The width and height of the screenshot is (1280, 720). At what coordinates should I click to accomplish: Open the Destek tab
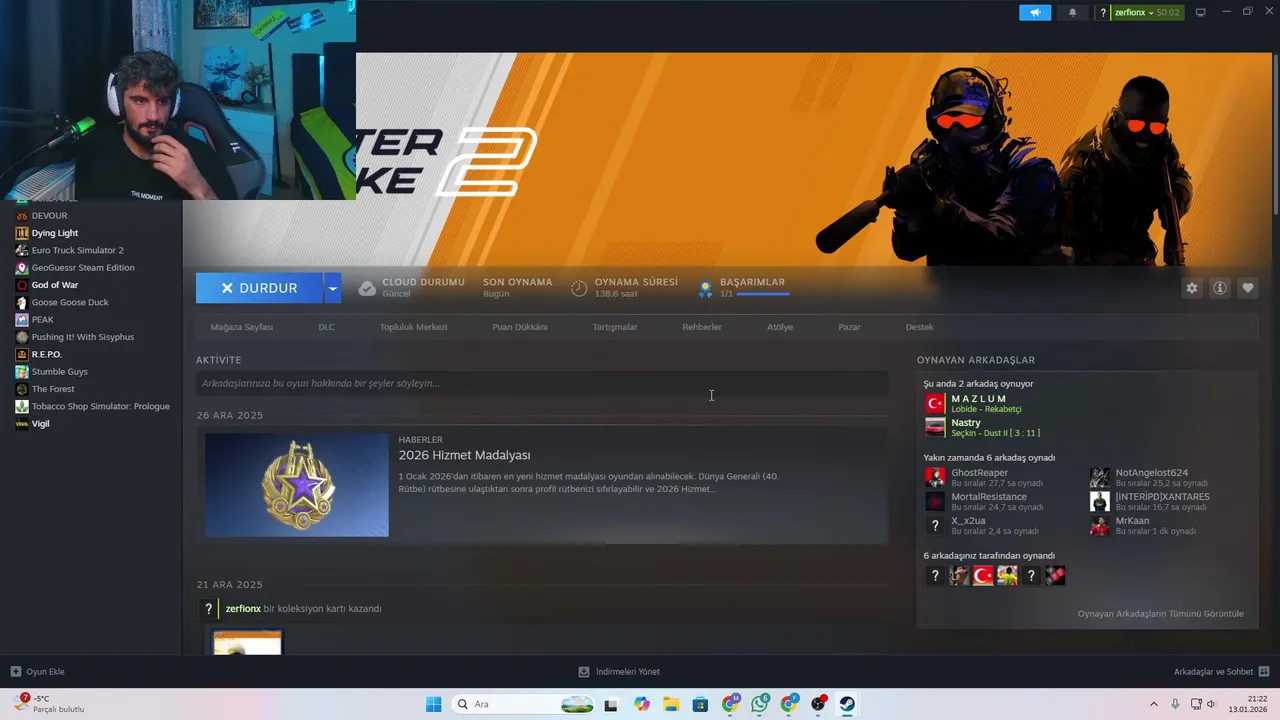pyautogui.click(x=919, y=327)
